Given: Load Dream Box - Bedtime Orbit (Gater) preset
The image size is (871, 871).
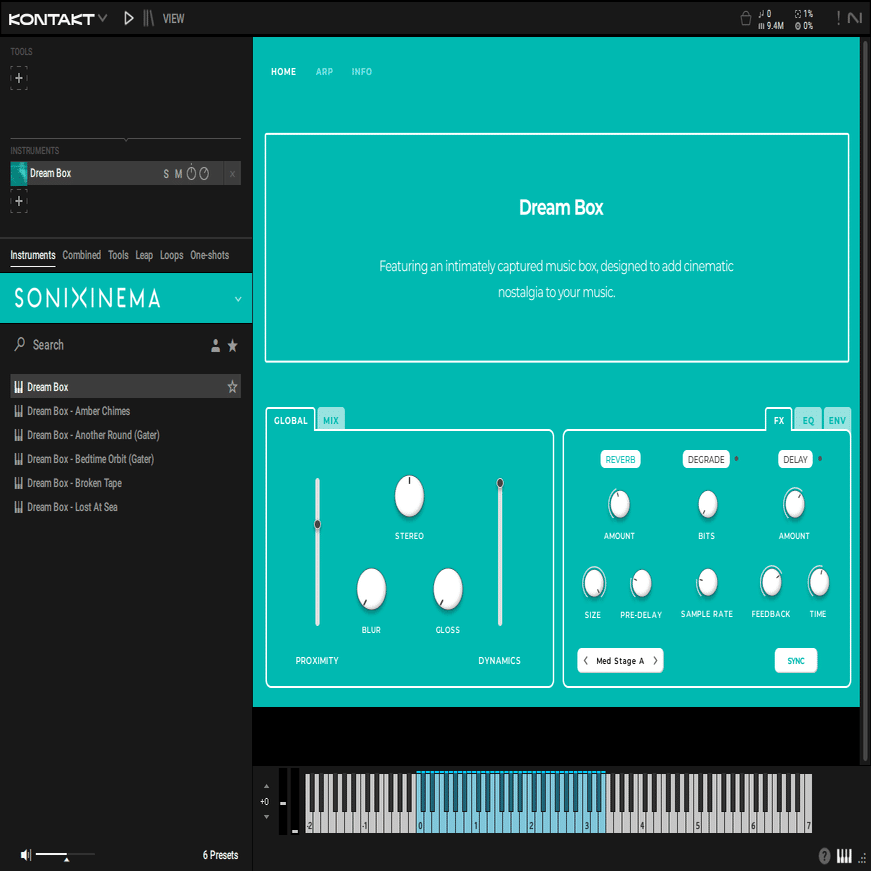Looking at the screenshot, I should coord(126,459).
